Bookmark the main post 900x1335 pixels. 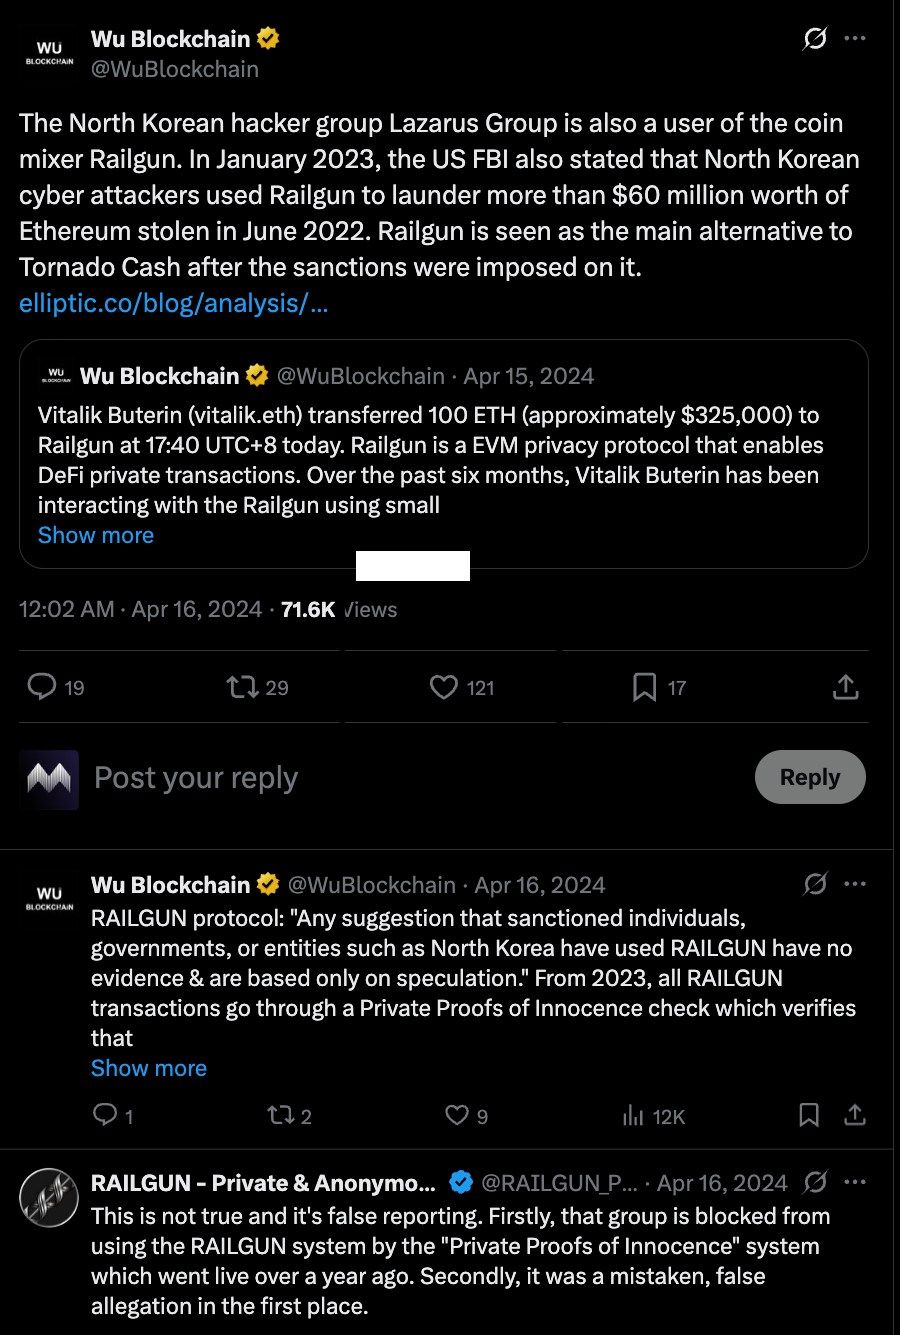point(645,687)
